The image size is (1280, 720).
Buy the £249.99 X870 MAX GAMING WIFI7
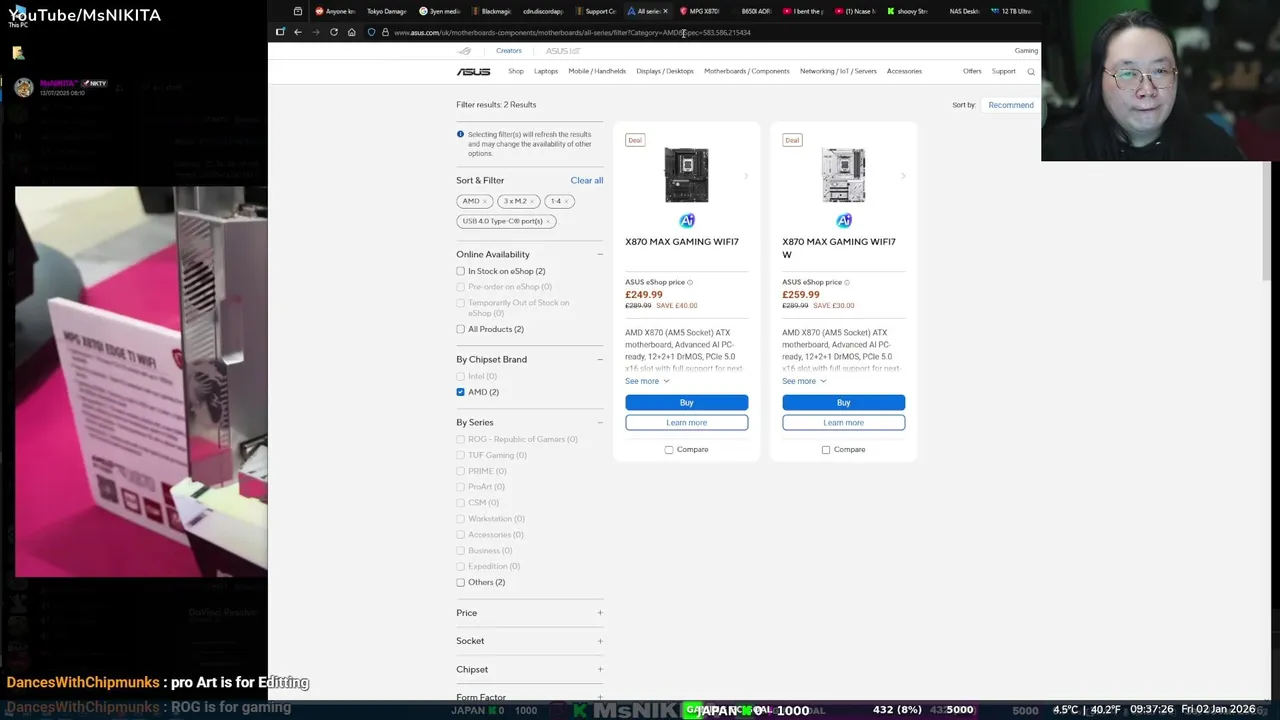pyautogui.click(x=687, y=402)
